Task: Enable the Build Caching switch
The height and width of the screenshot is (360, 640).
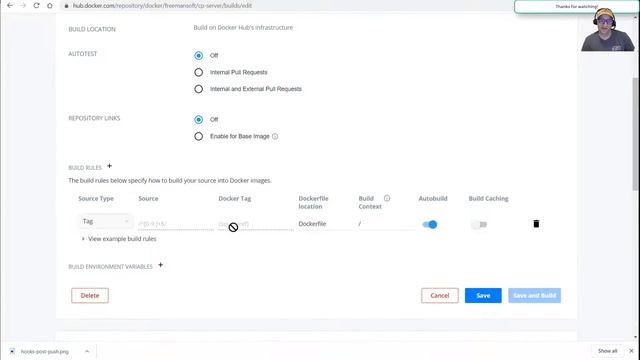Action: [x=479, y=224]
